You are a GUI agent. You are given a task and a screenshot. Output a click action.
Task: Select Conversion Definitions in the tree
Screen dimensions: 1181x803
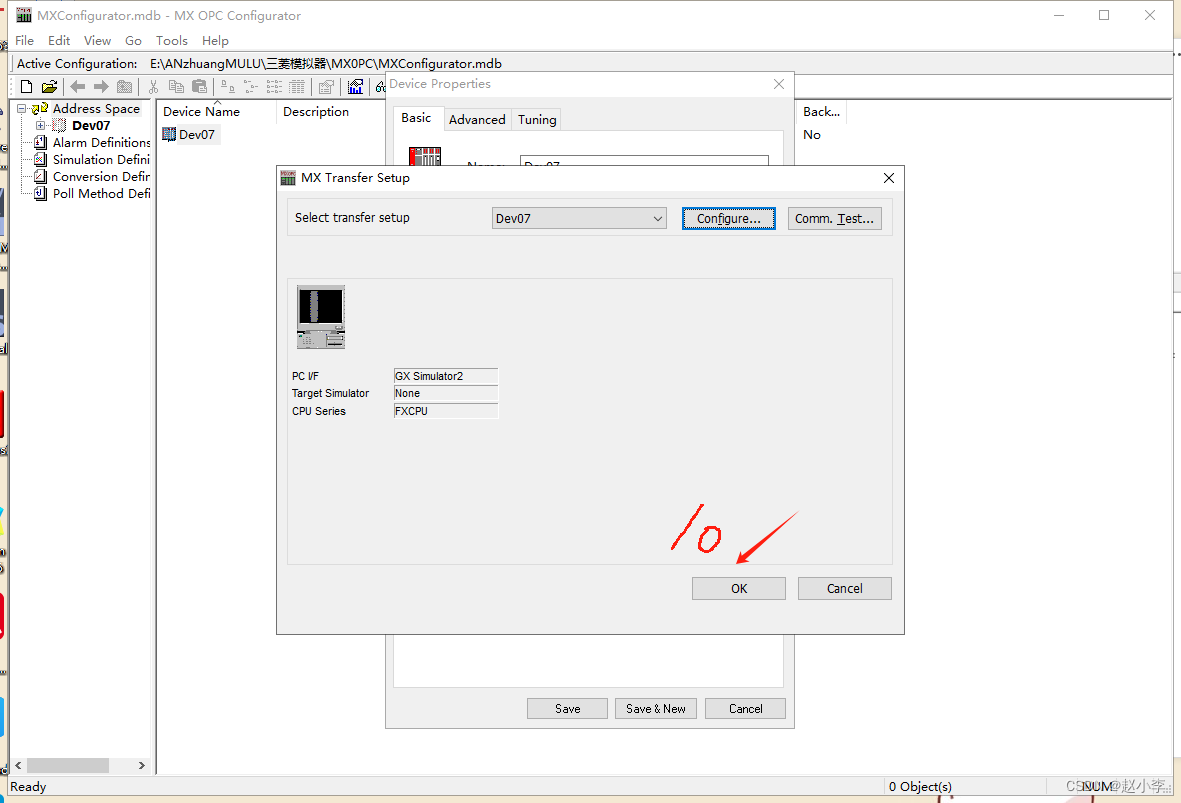pyautogui.click(x=101, y=176)
